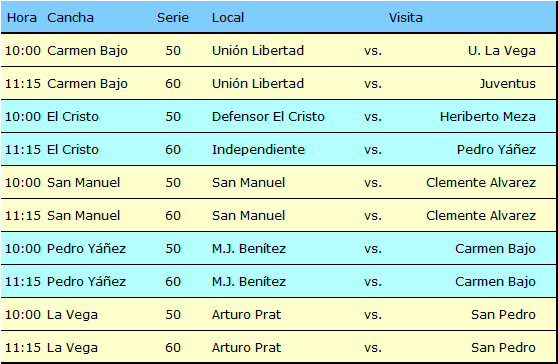Select La Vega cancha in the 10:00 row
The height and width of the screenshot is (364, 558).
point(72,315)
